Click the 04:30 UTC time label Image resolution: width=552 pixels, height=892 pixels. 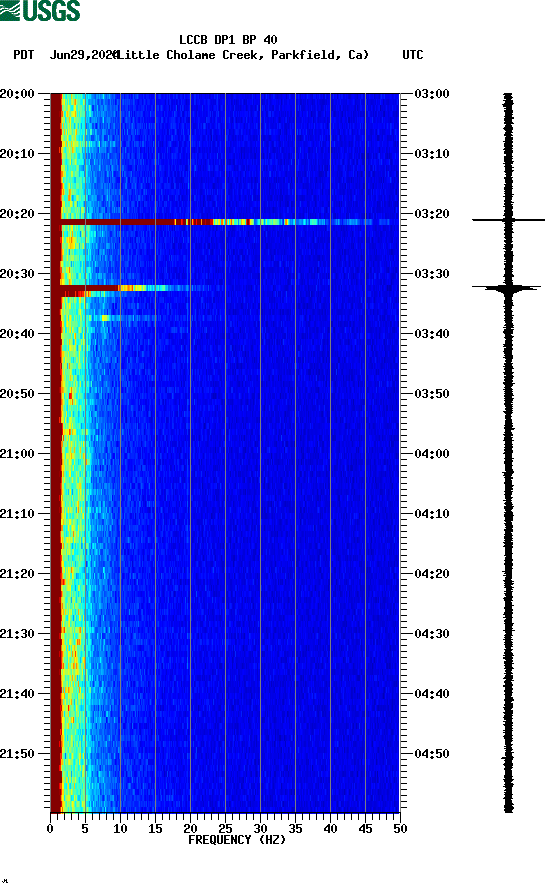point(432,634)
